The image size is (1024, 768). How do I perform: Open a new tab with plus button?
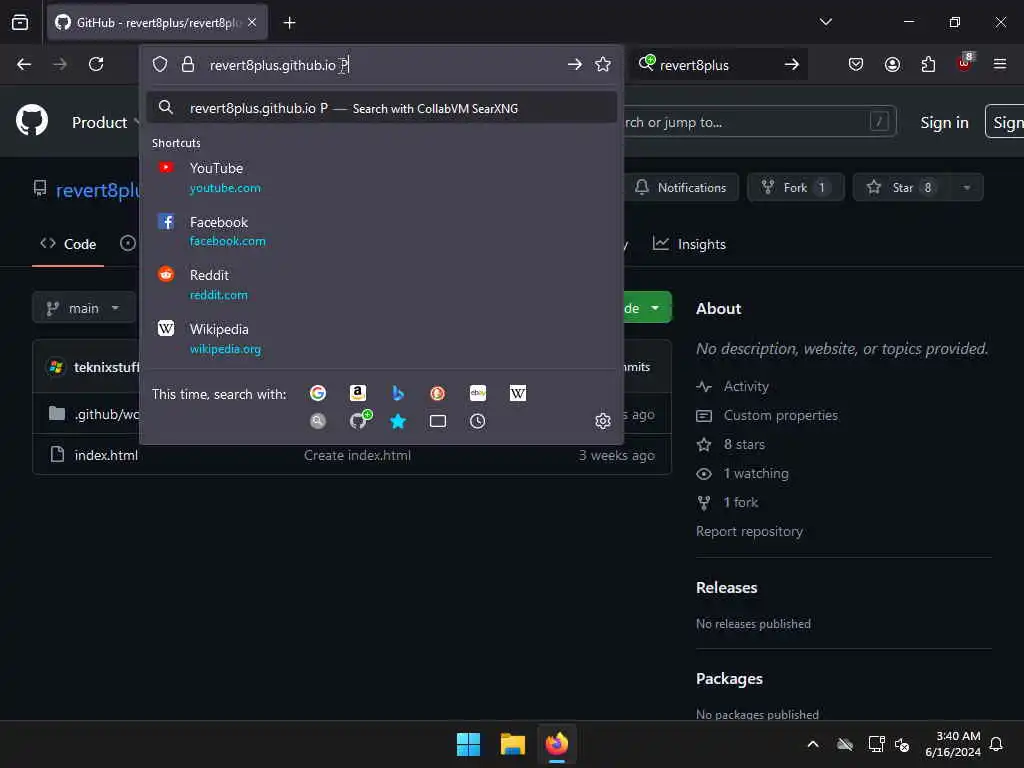click(x=289, y=23)
